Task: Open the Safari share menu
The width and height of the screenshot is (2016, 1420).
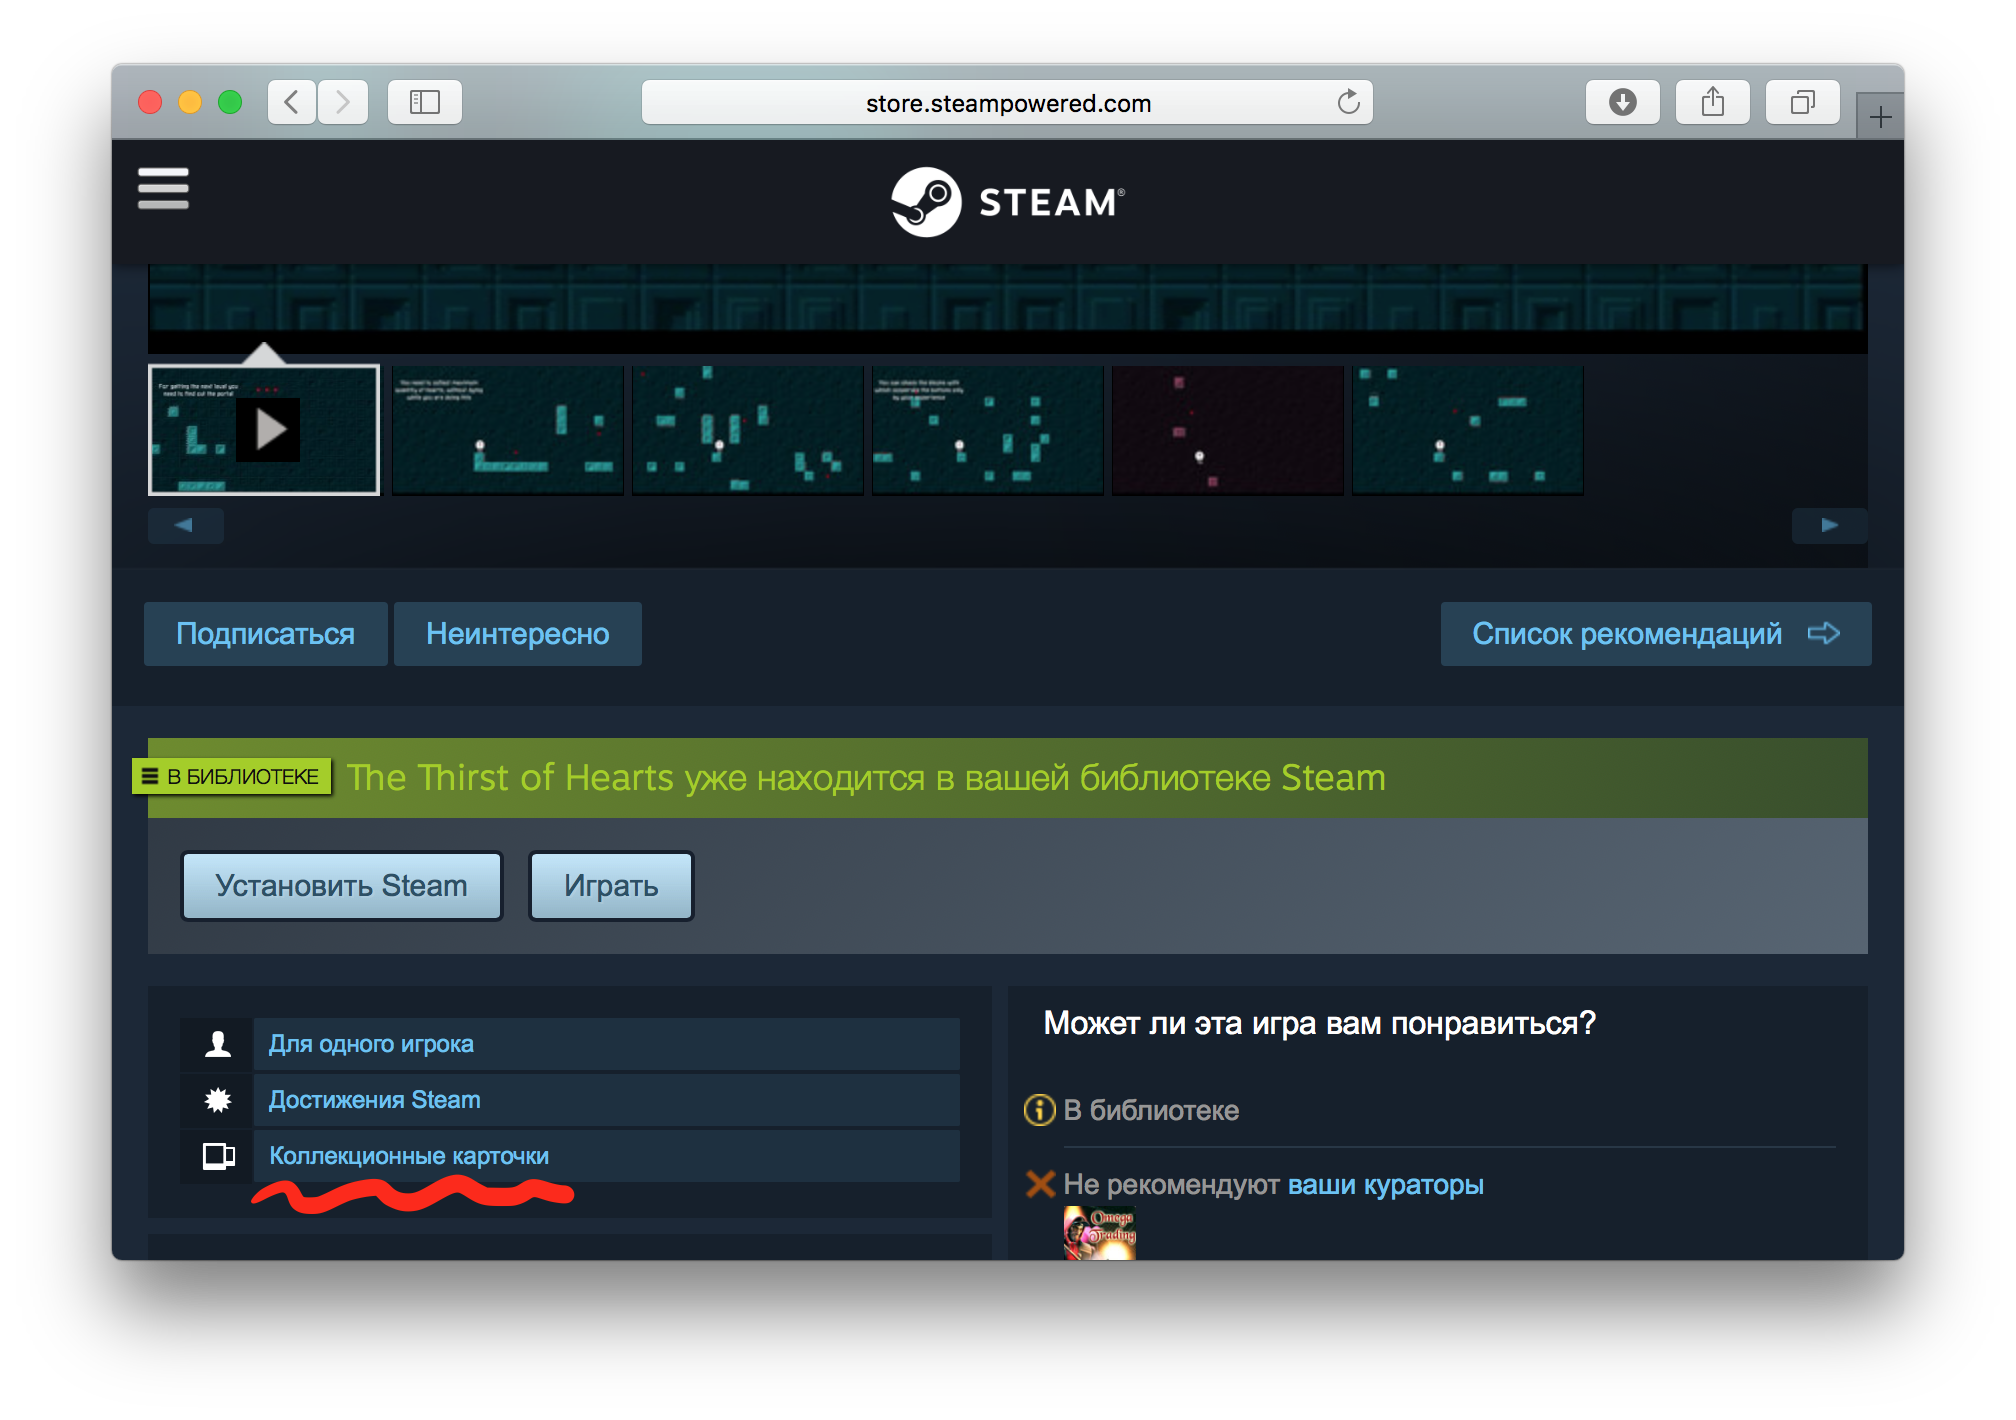Action: [1713, 102]
